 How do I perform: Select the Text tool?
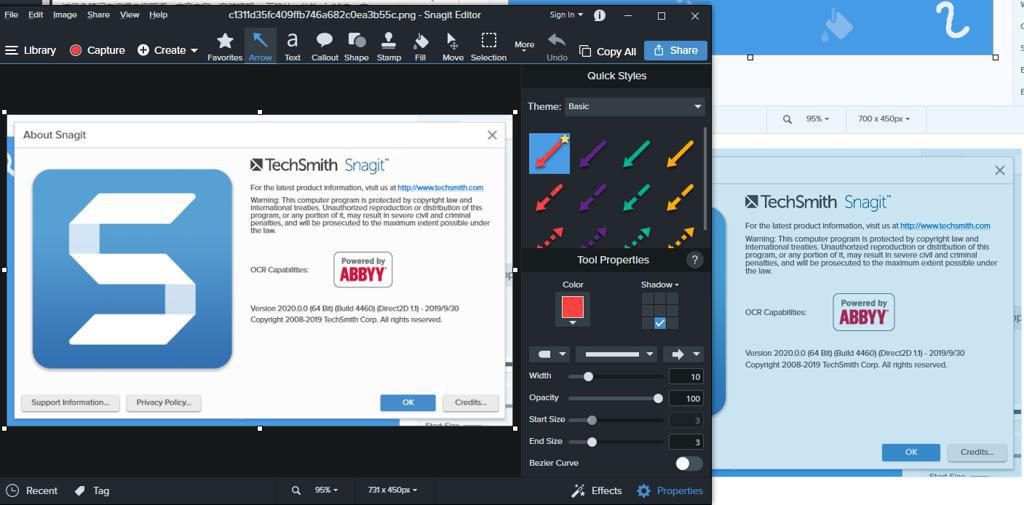click(x=292, y=47)
